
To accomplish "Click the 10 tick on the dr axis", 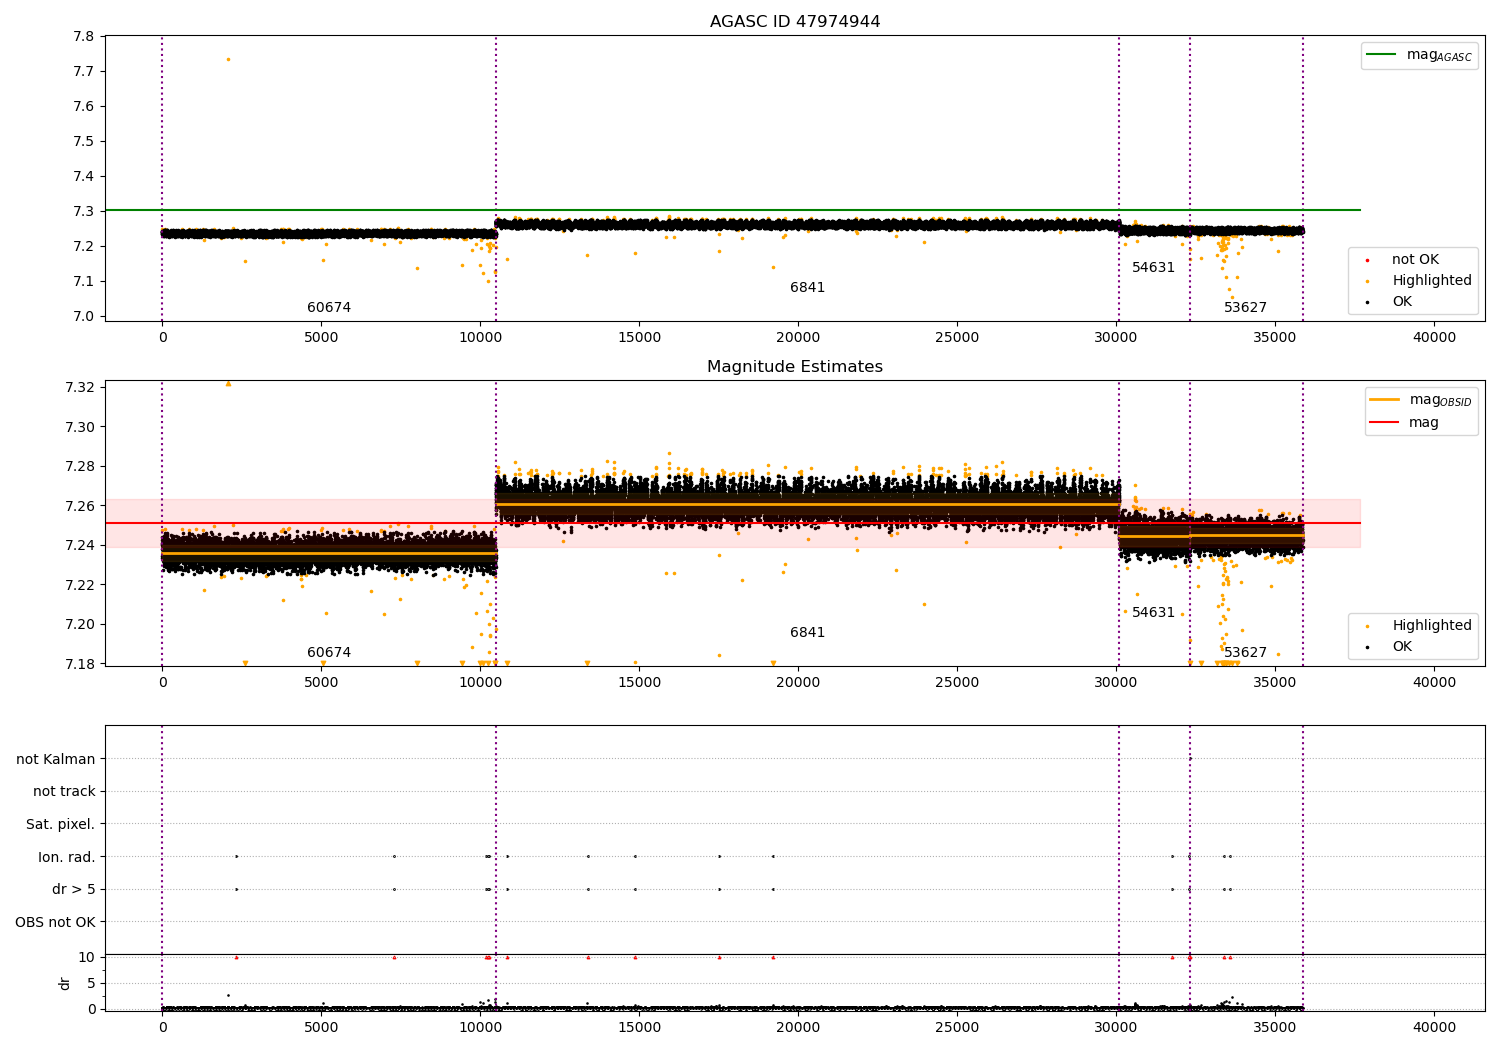I will tap(87, 957).
